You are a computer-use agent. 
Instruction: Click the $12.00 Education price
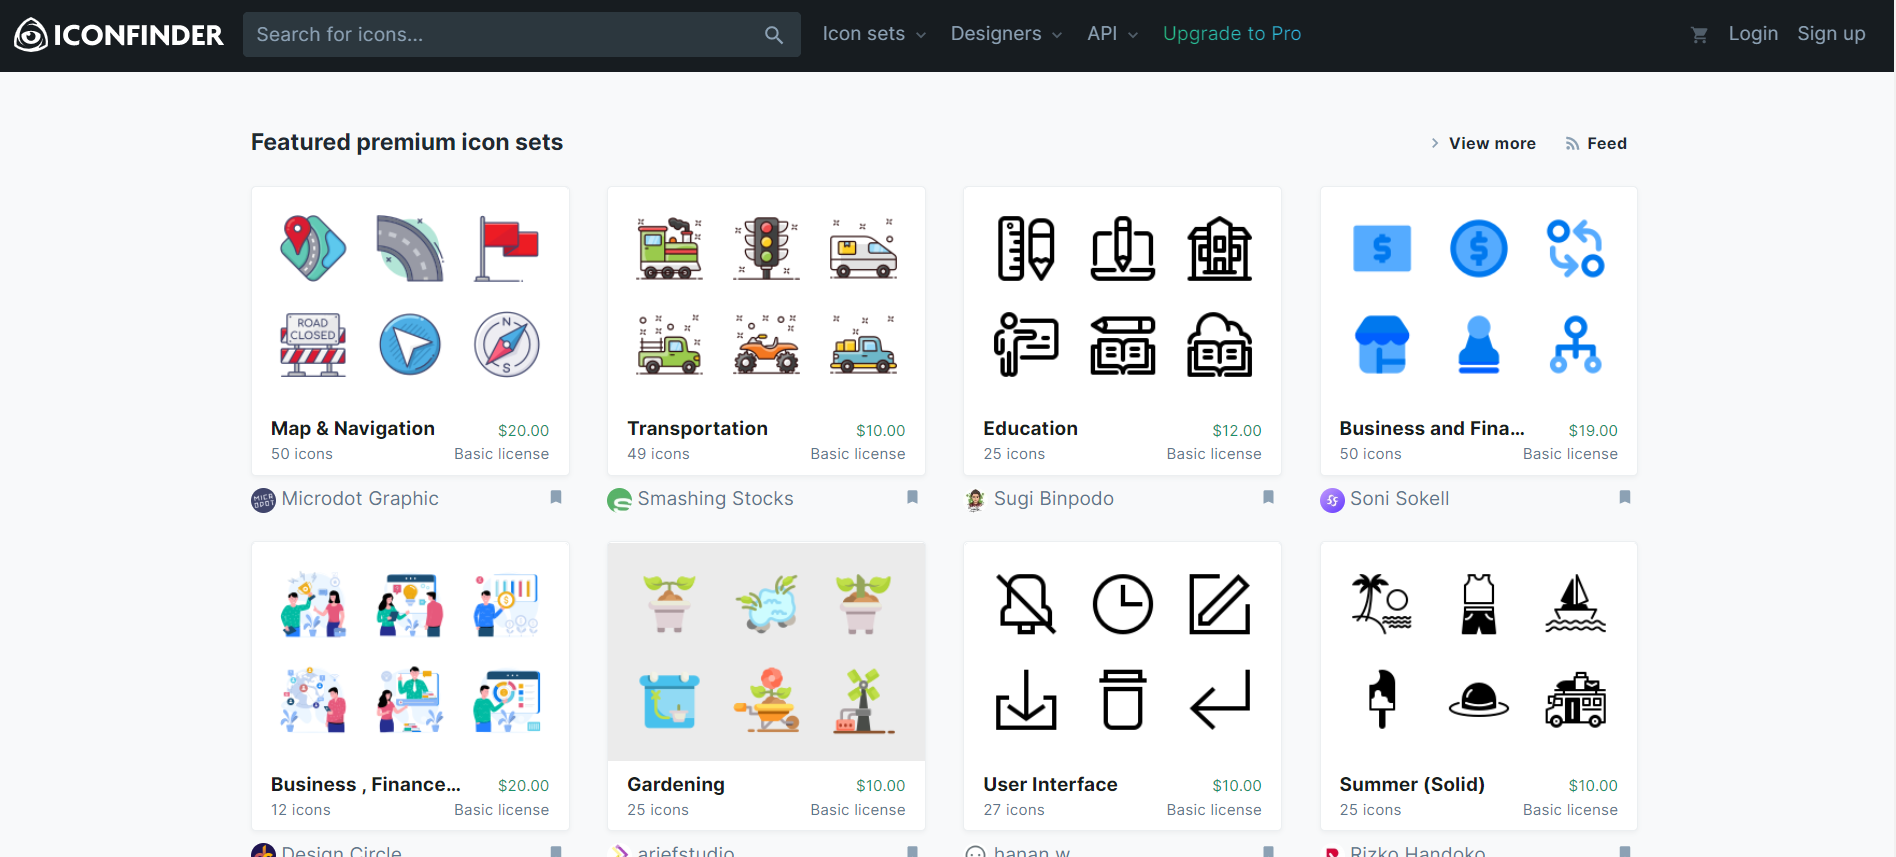point(1237,430)
